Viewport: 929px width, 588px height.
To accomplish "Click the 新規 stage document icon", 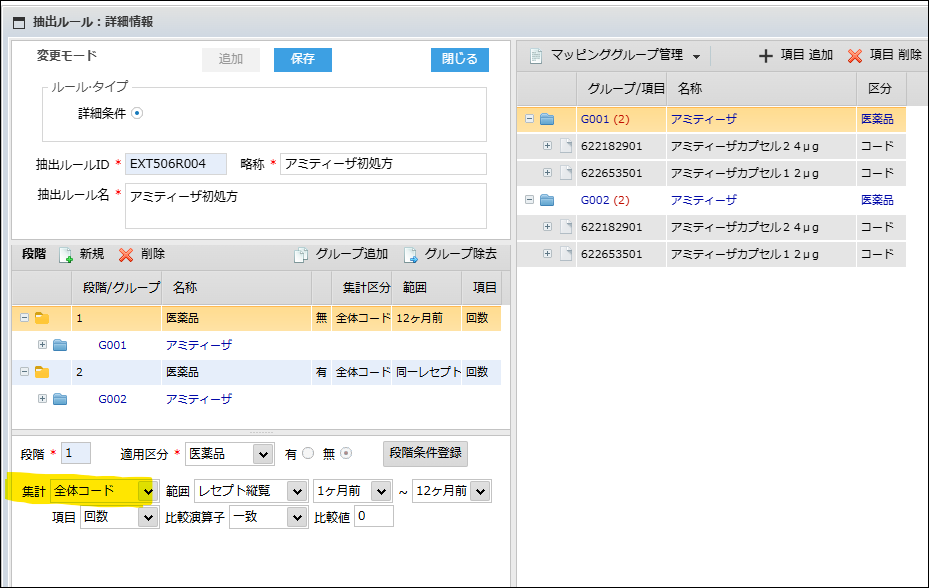I will coord(66,255).
